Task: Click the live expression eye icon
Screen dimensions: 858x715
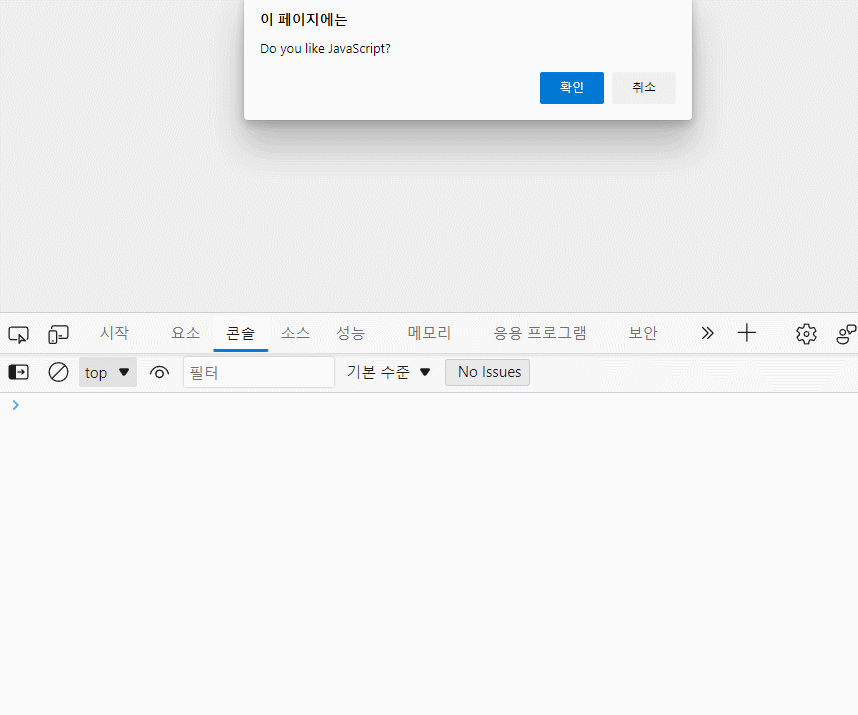Action: 159,373
